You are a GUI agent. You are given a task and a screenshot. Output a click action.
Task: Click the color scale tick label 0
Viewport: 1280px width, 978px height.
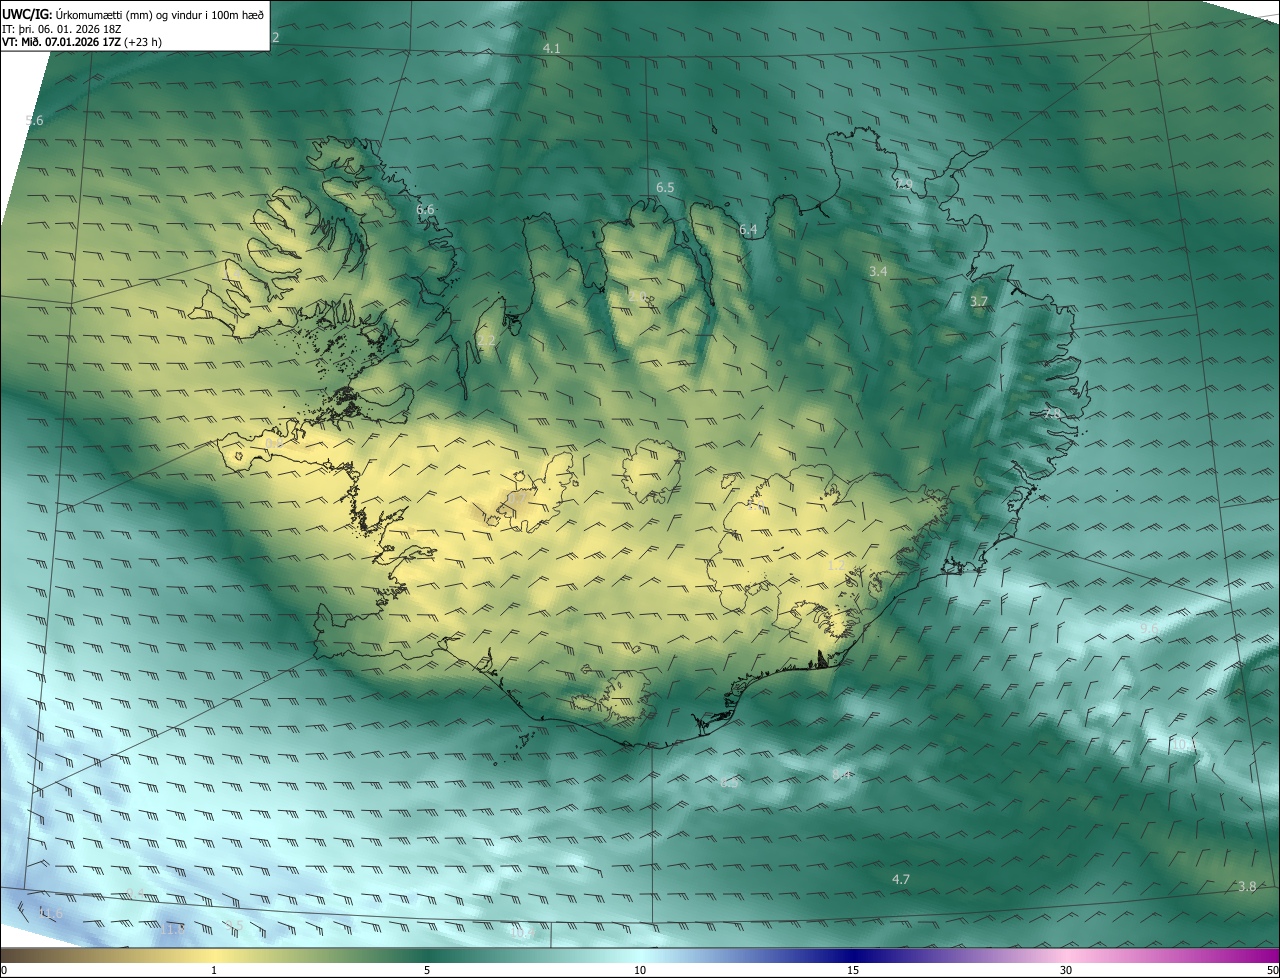(x=4, y=971)
